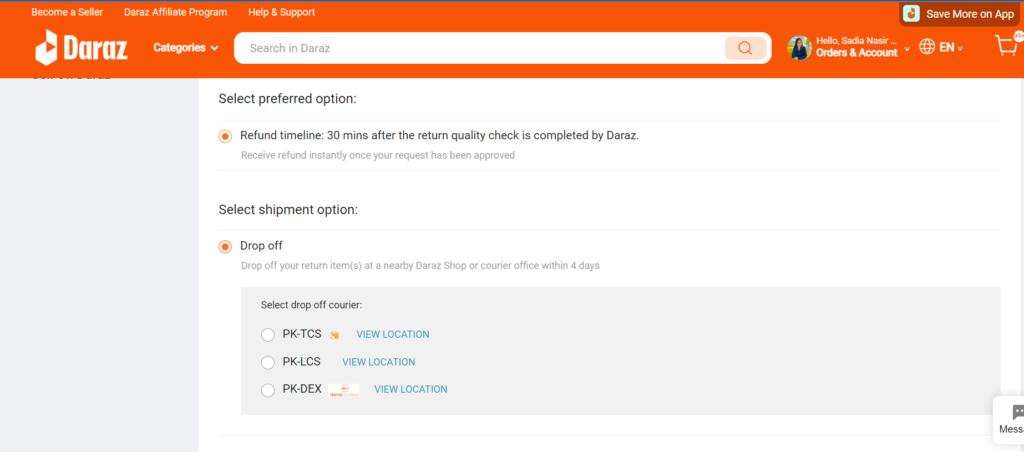The width and height of the screenshot is (1024, 452).
Task: Click the user profile avatar picture
Action: point(799,48)
